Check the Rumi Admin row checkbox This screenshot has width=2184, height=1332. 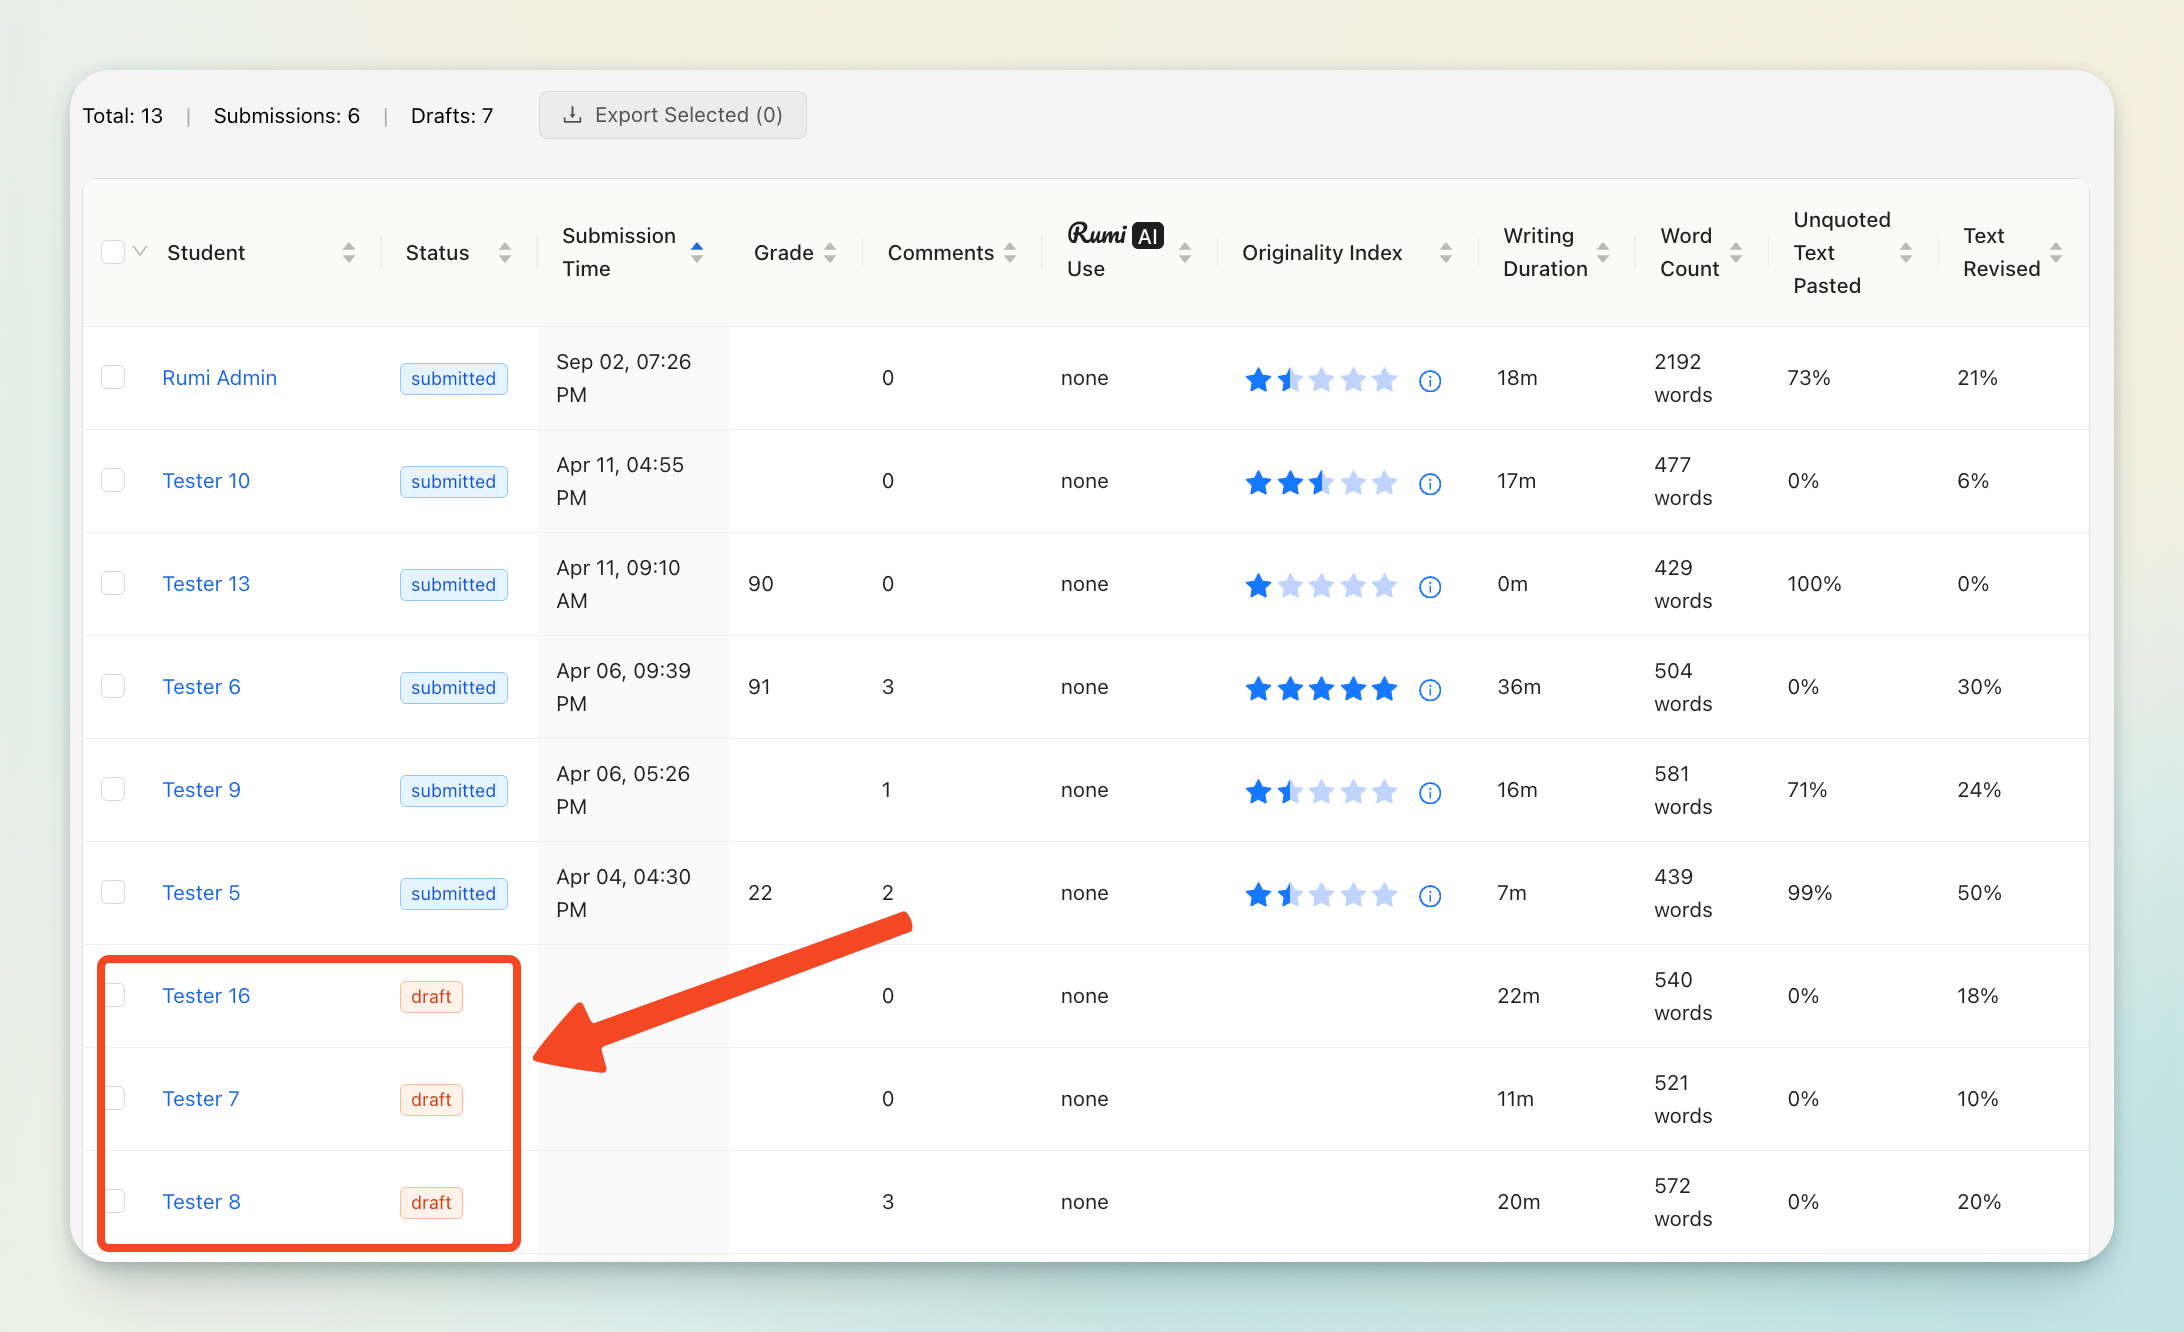tap(113, 377)
